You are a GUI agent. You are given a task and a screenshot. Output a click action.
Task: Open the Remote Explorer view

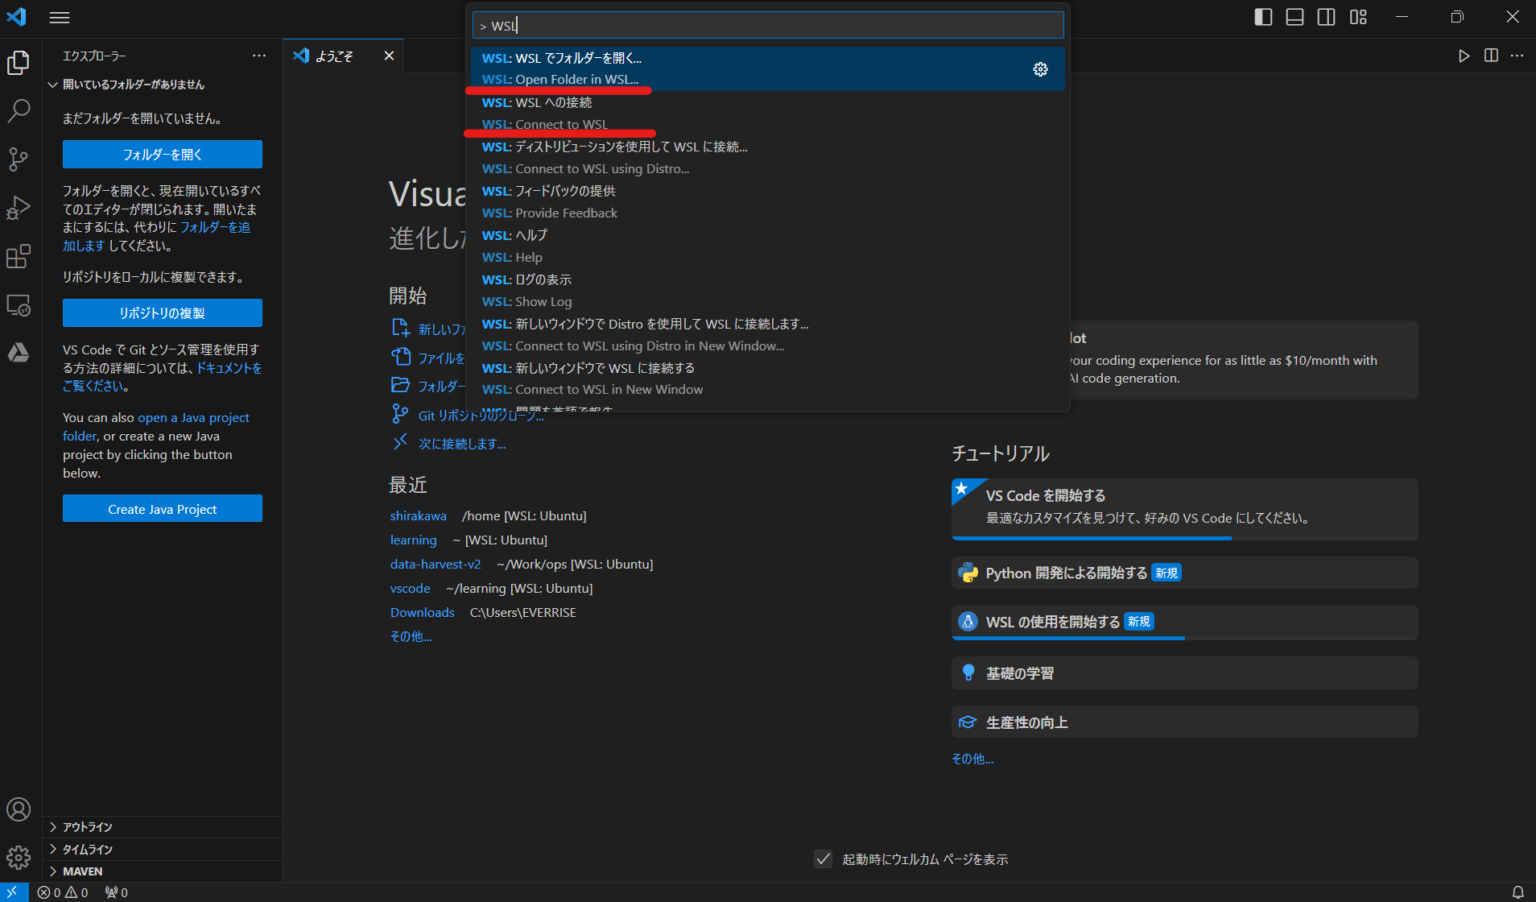(x=19, y=305)
